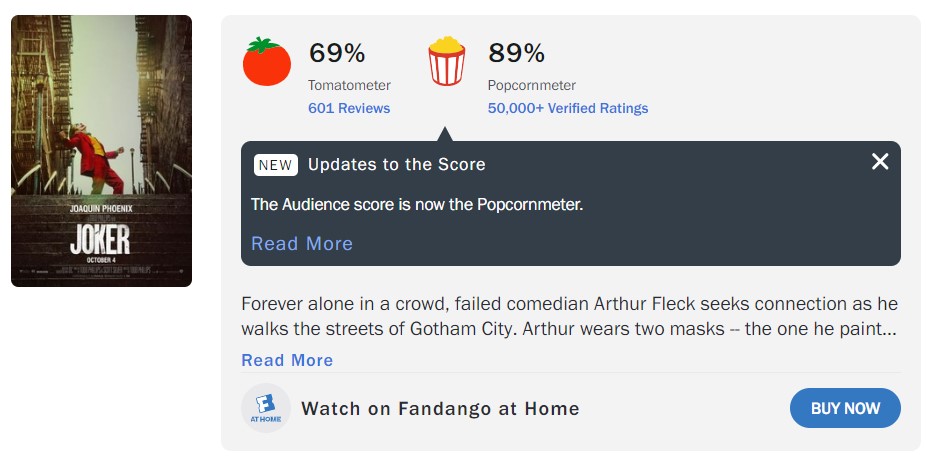Click the Arthur Fleck synopsis paragraph
Viewport: 926px width, 457px height.
pyautogui.click(x=569, y=316)
